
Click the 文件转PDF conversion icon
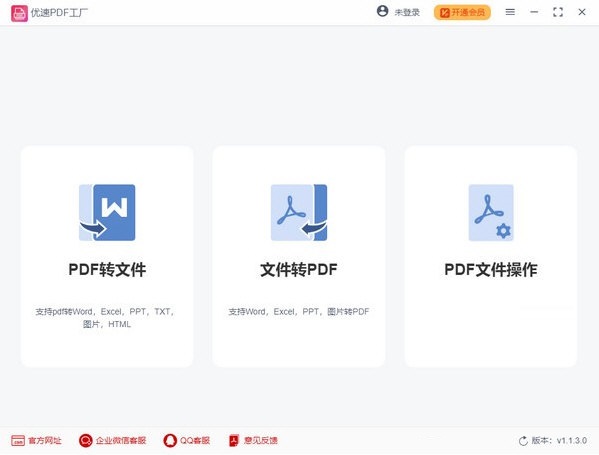point(299,212)
